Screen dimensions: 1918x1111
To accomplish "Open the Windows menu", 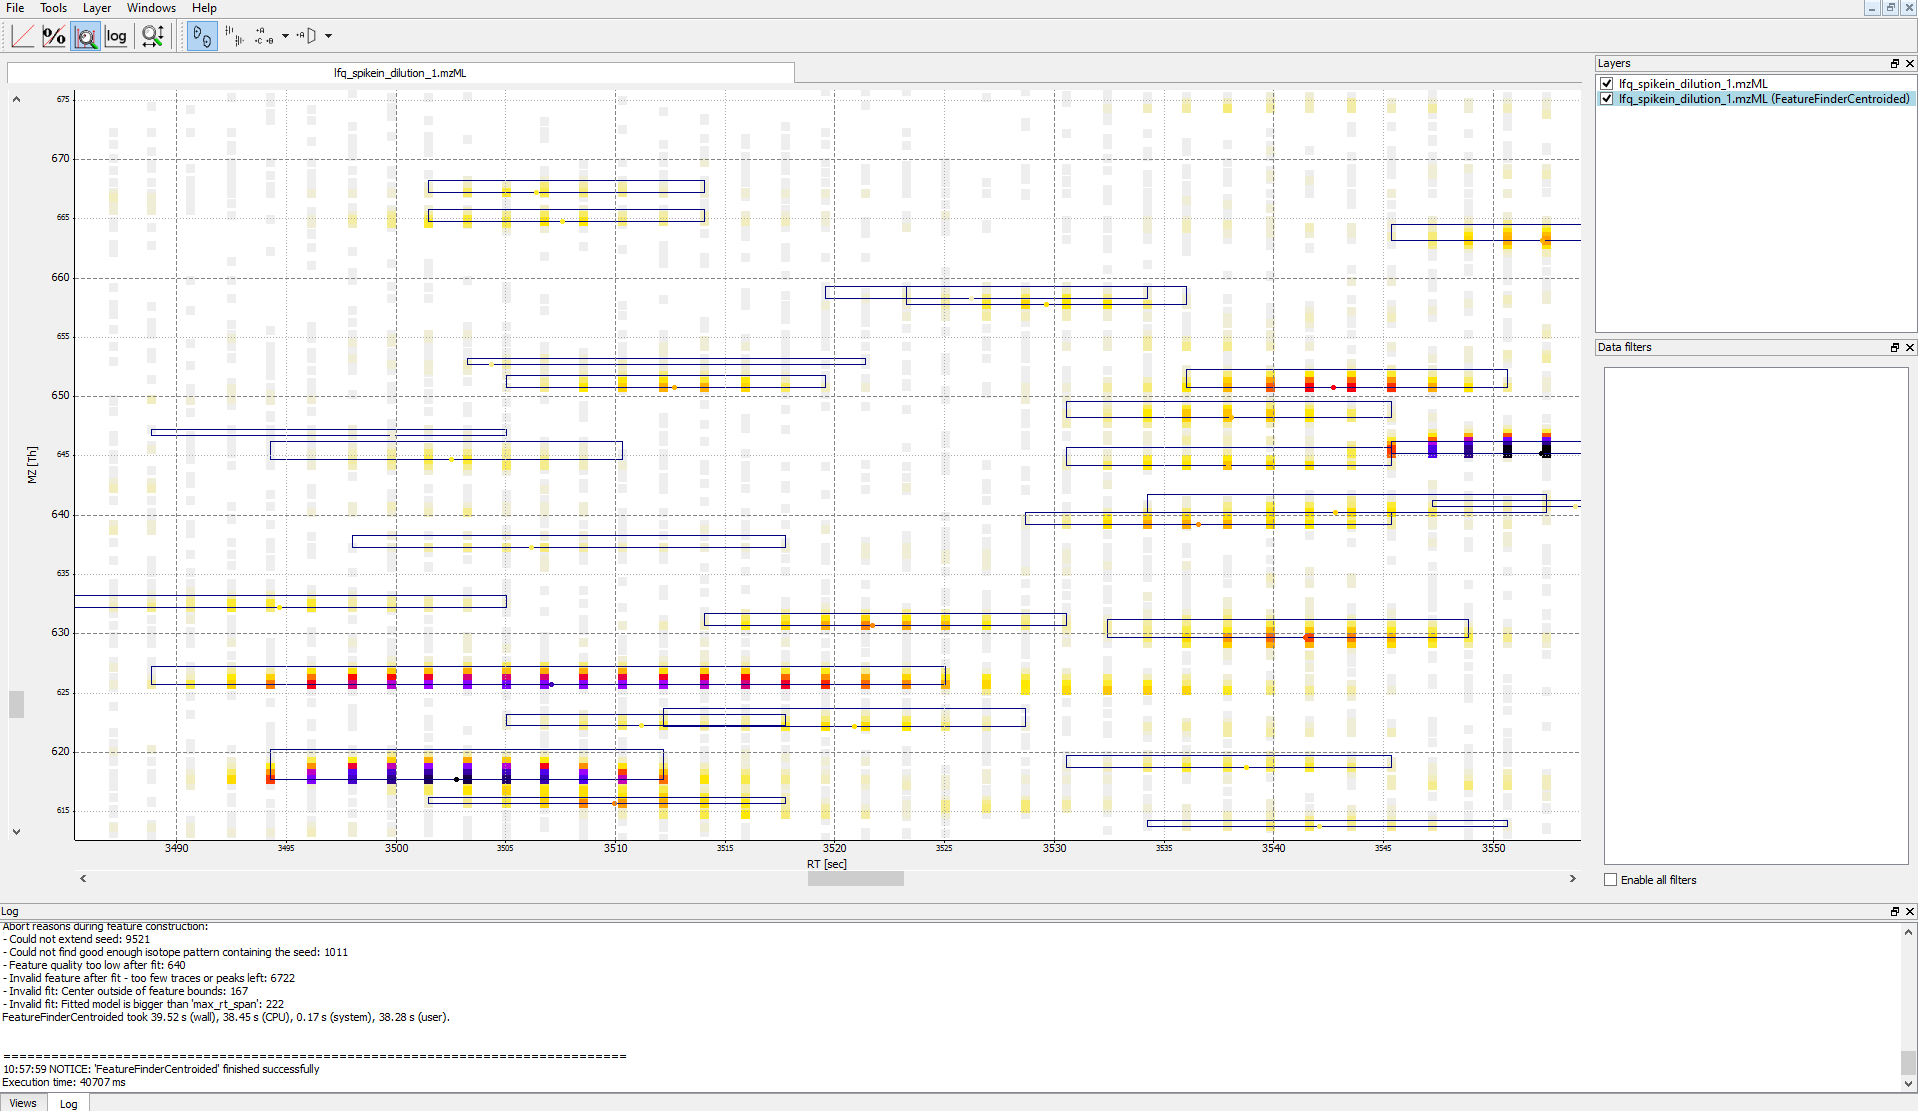I will [151, 8].
